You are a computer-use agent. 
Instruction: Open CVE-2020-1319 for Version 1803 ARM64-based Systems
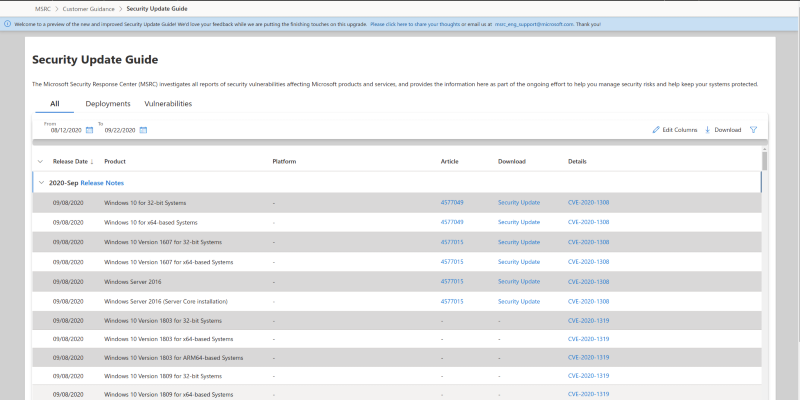(588, 358)
